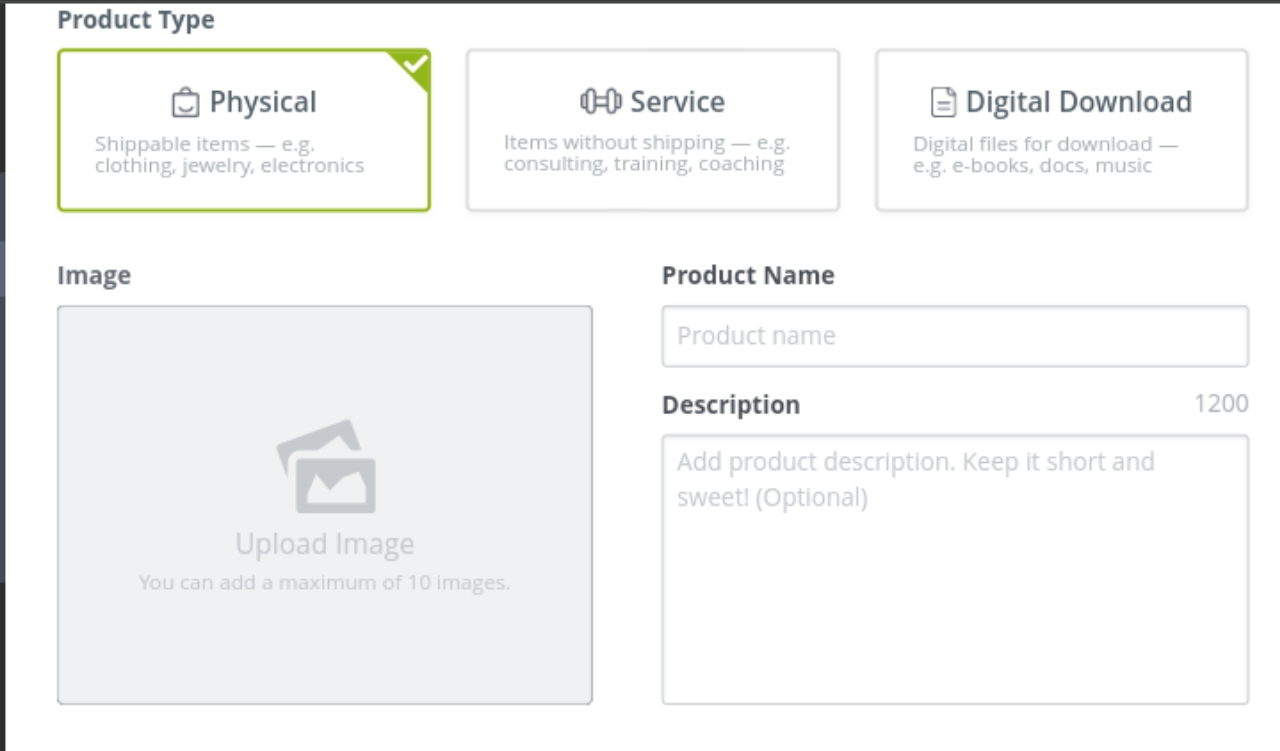Select Service as the product type
Viewport: 1280px width, 751px height.
(x=651, y=129)
